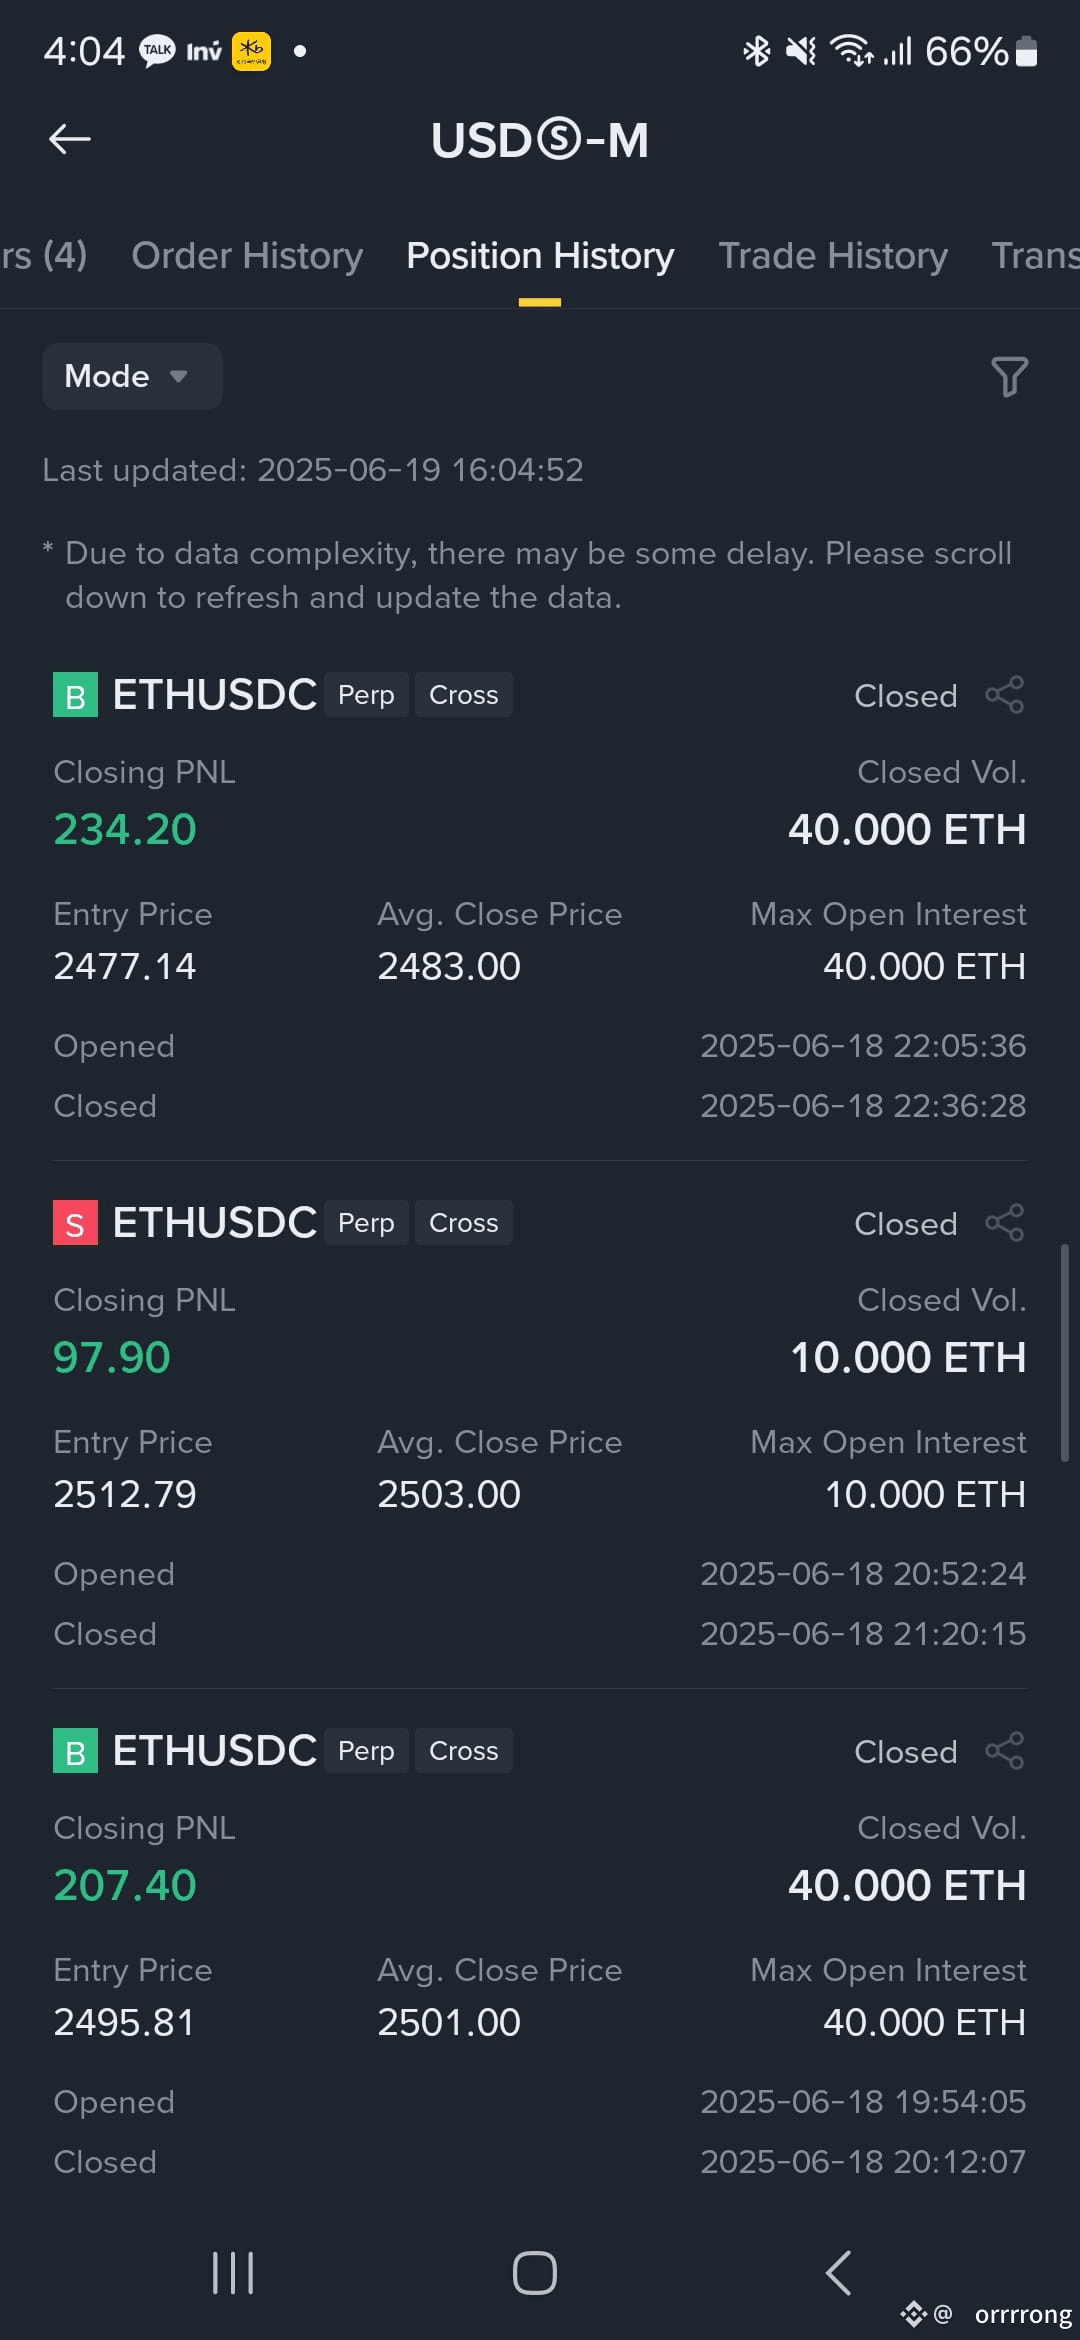This screenshot has width=1080, height=2340.
Task: Tap the red S sell badge
Action: pos(75,1223)
